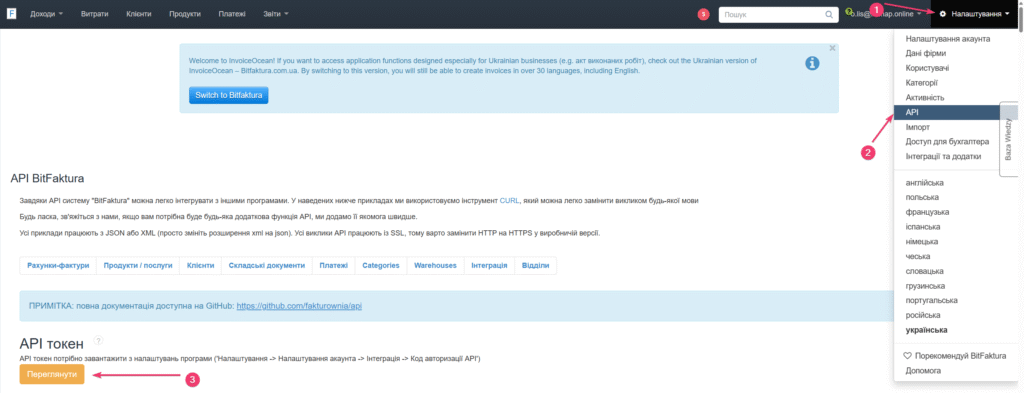1024x393 pixels.
Task: Select the highlighted API menu entry
Action: pyautogui.click(x=947, y=112)
